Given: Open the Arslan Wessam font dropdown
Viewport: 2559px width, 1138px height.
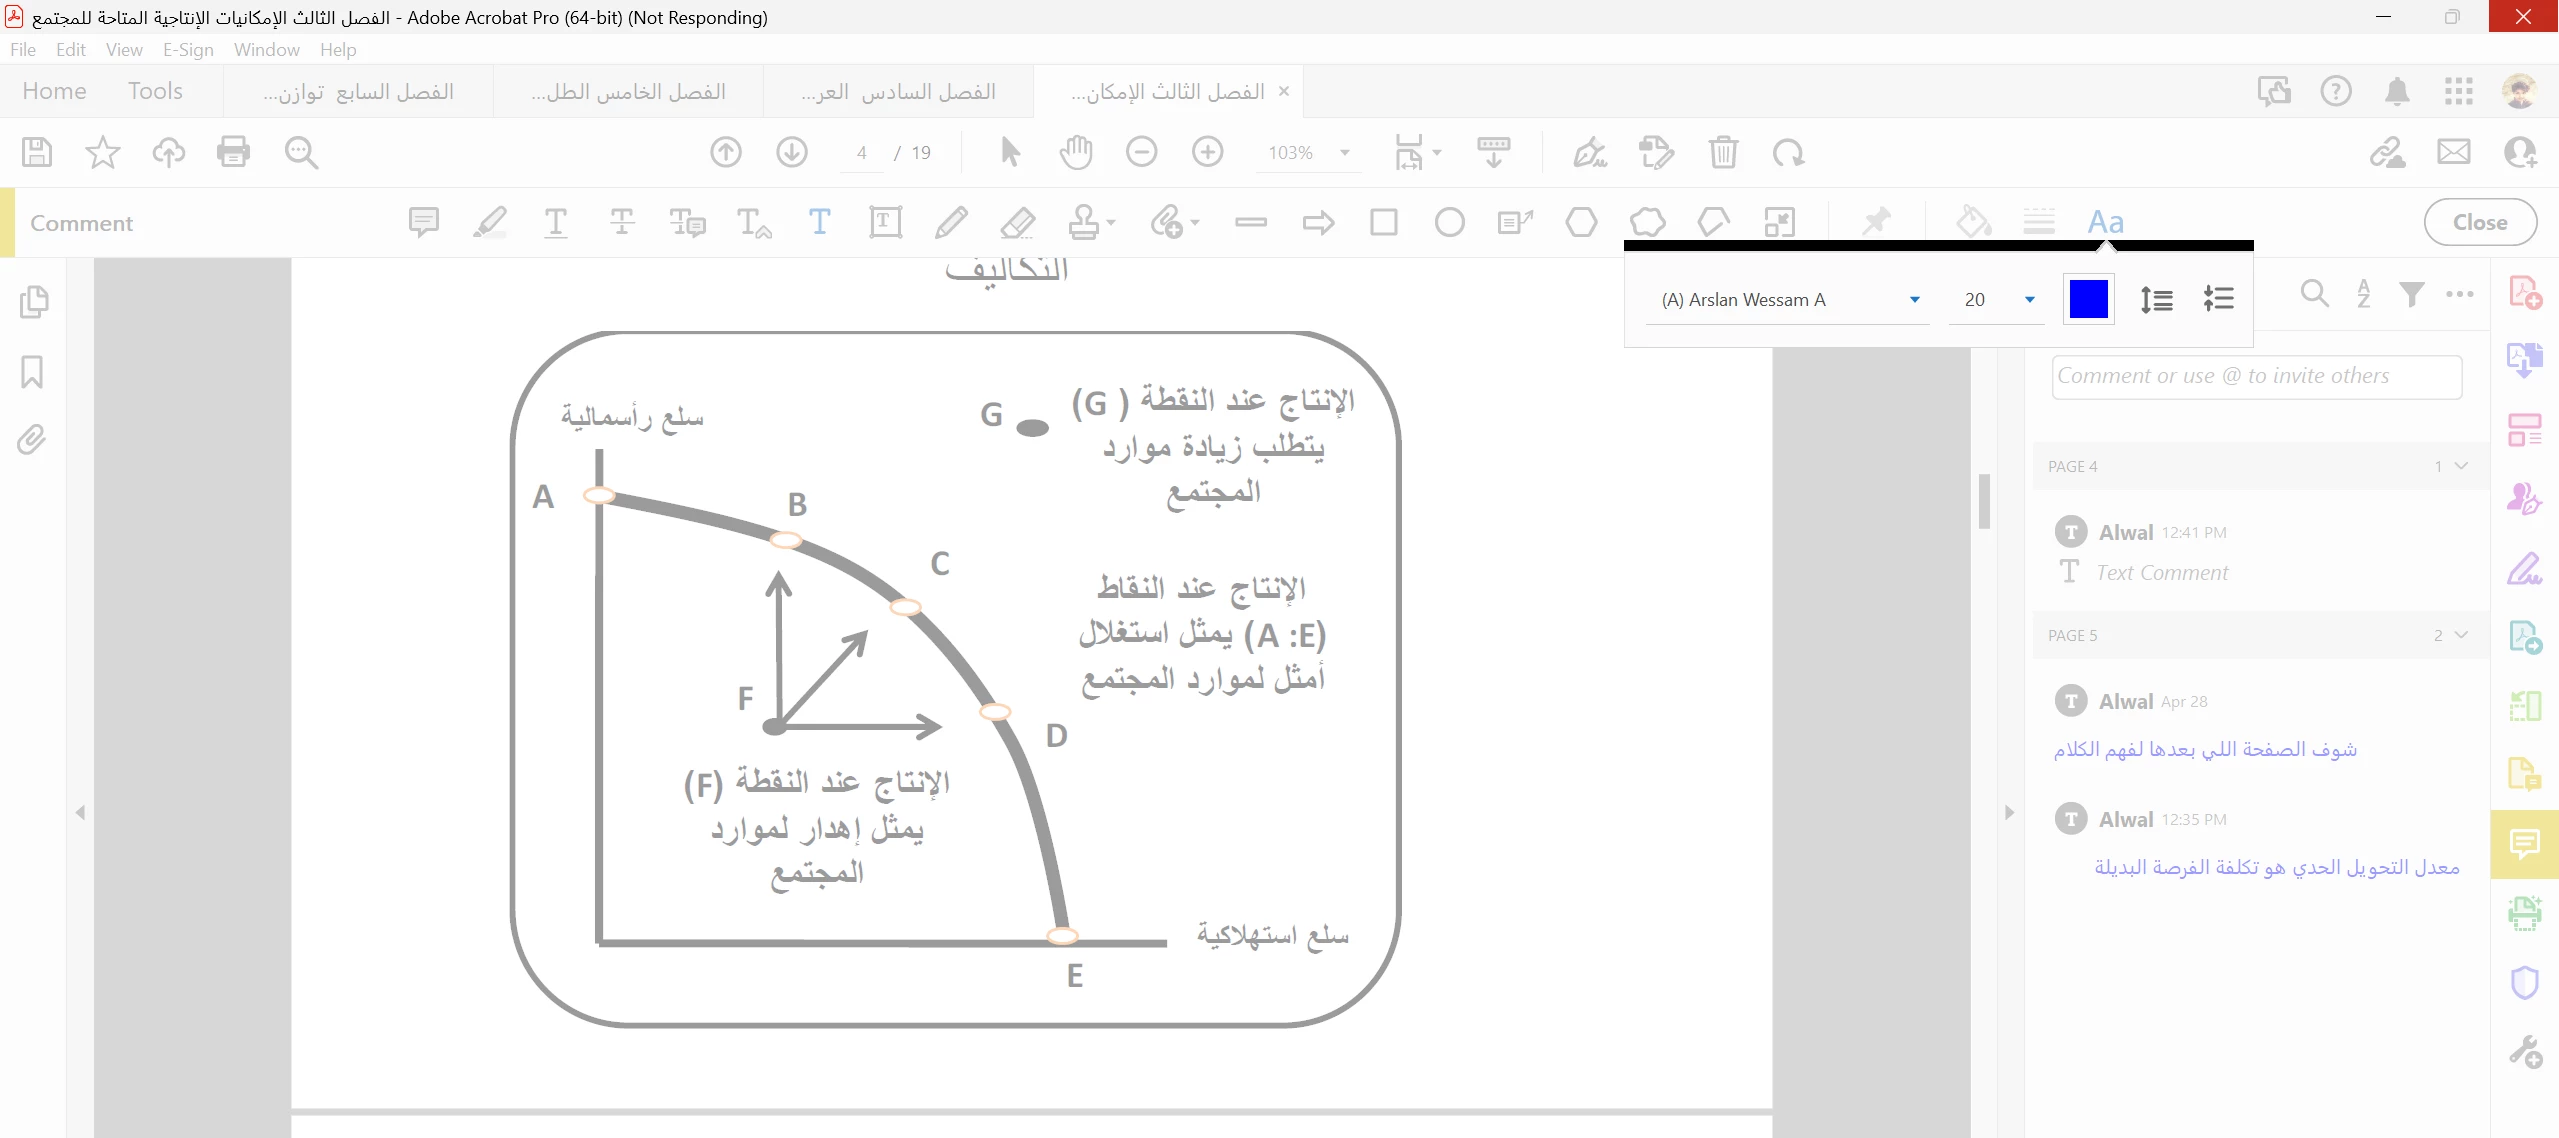Looking at the screenshot, I should pos(1914,300).
